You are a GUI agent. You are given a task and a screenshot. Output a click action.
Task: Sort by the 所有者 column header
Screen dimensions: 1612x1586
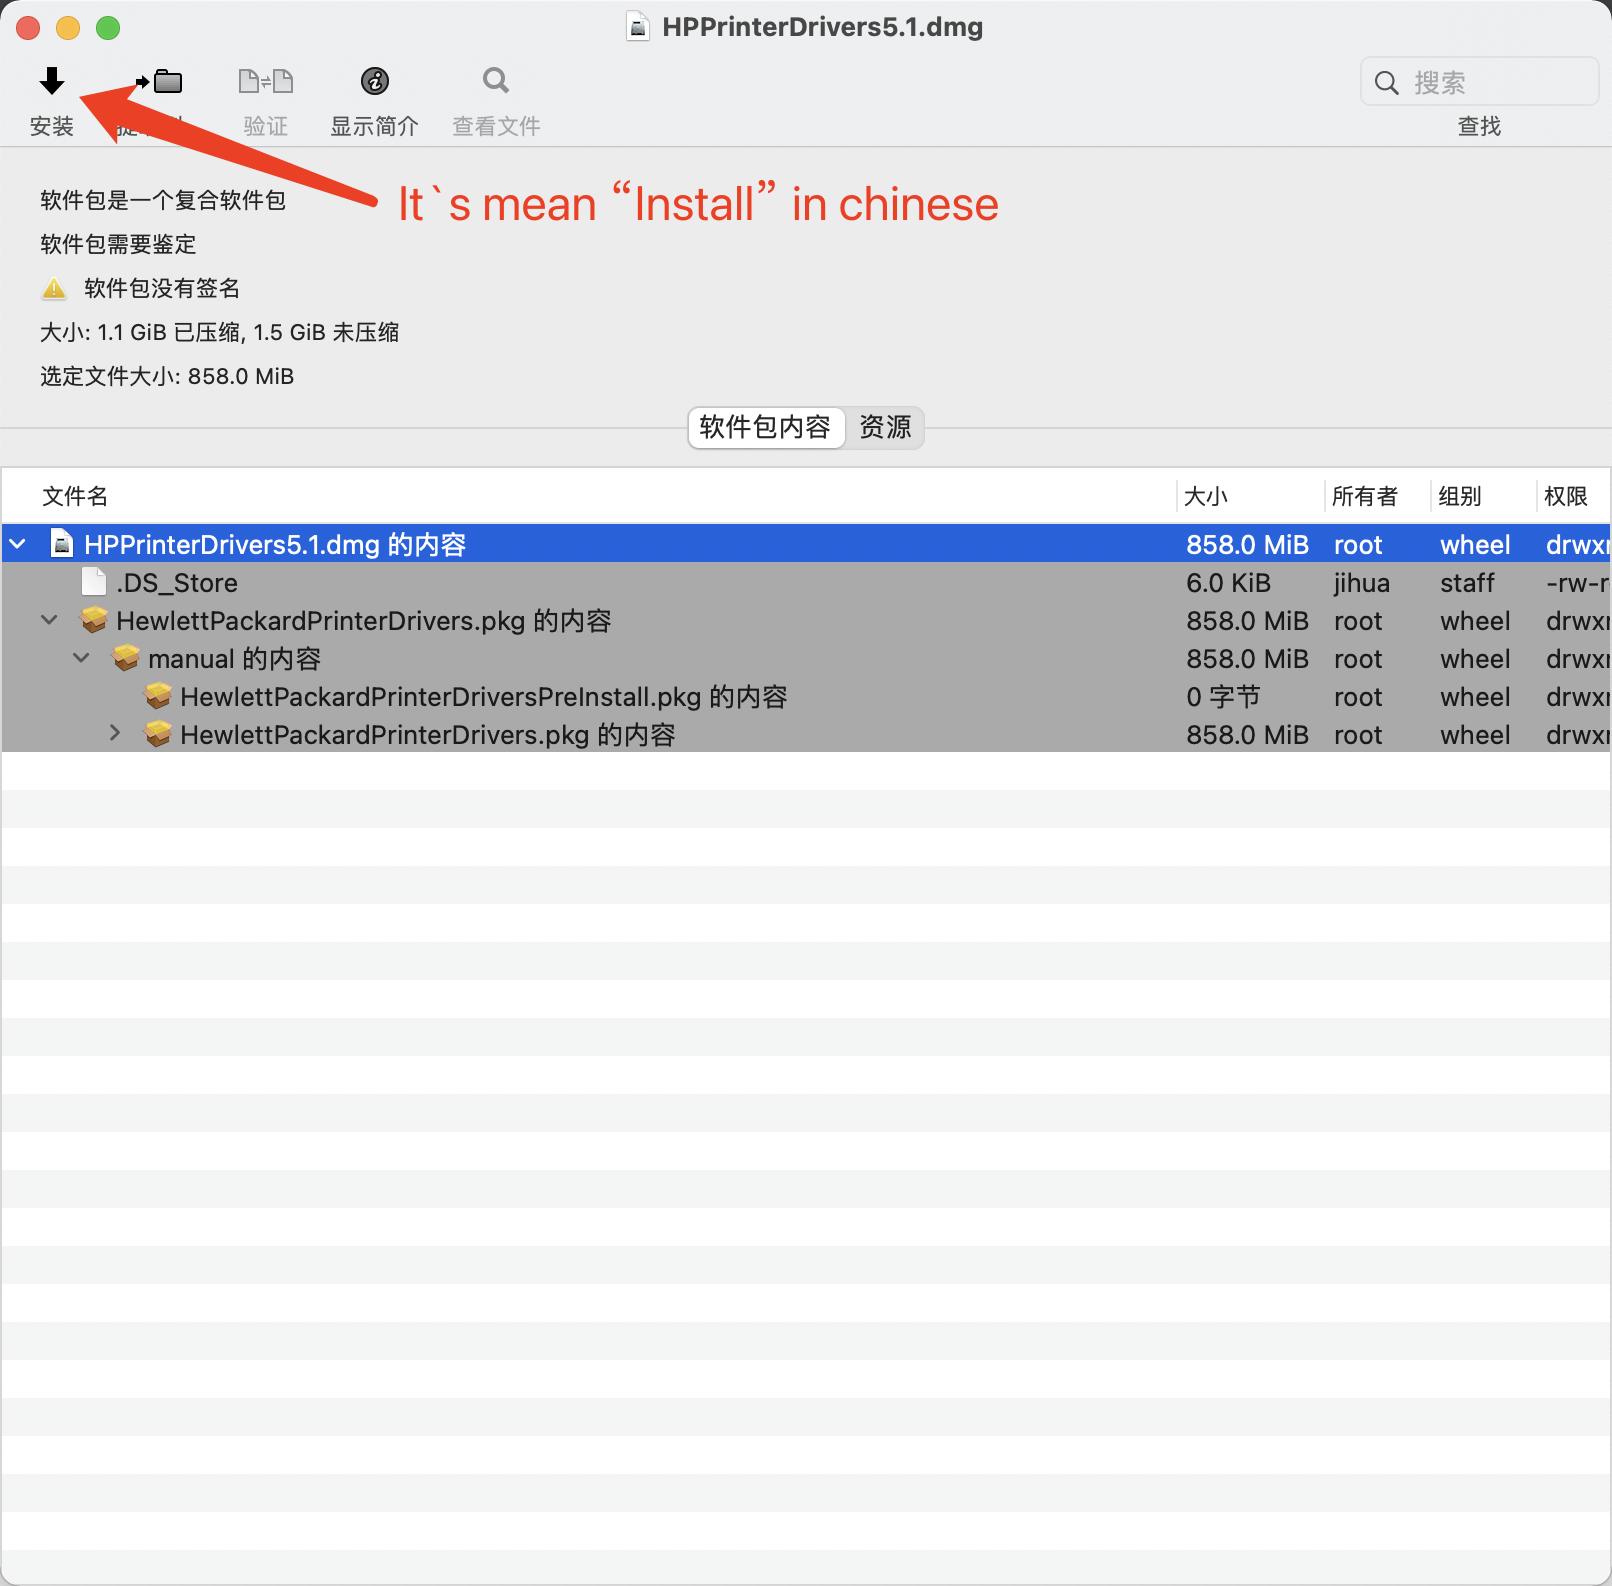point(1365,497)
